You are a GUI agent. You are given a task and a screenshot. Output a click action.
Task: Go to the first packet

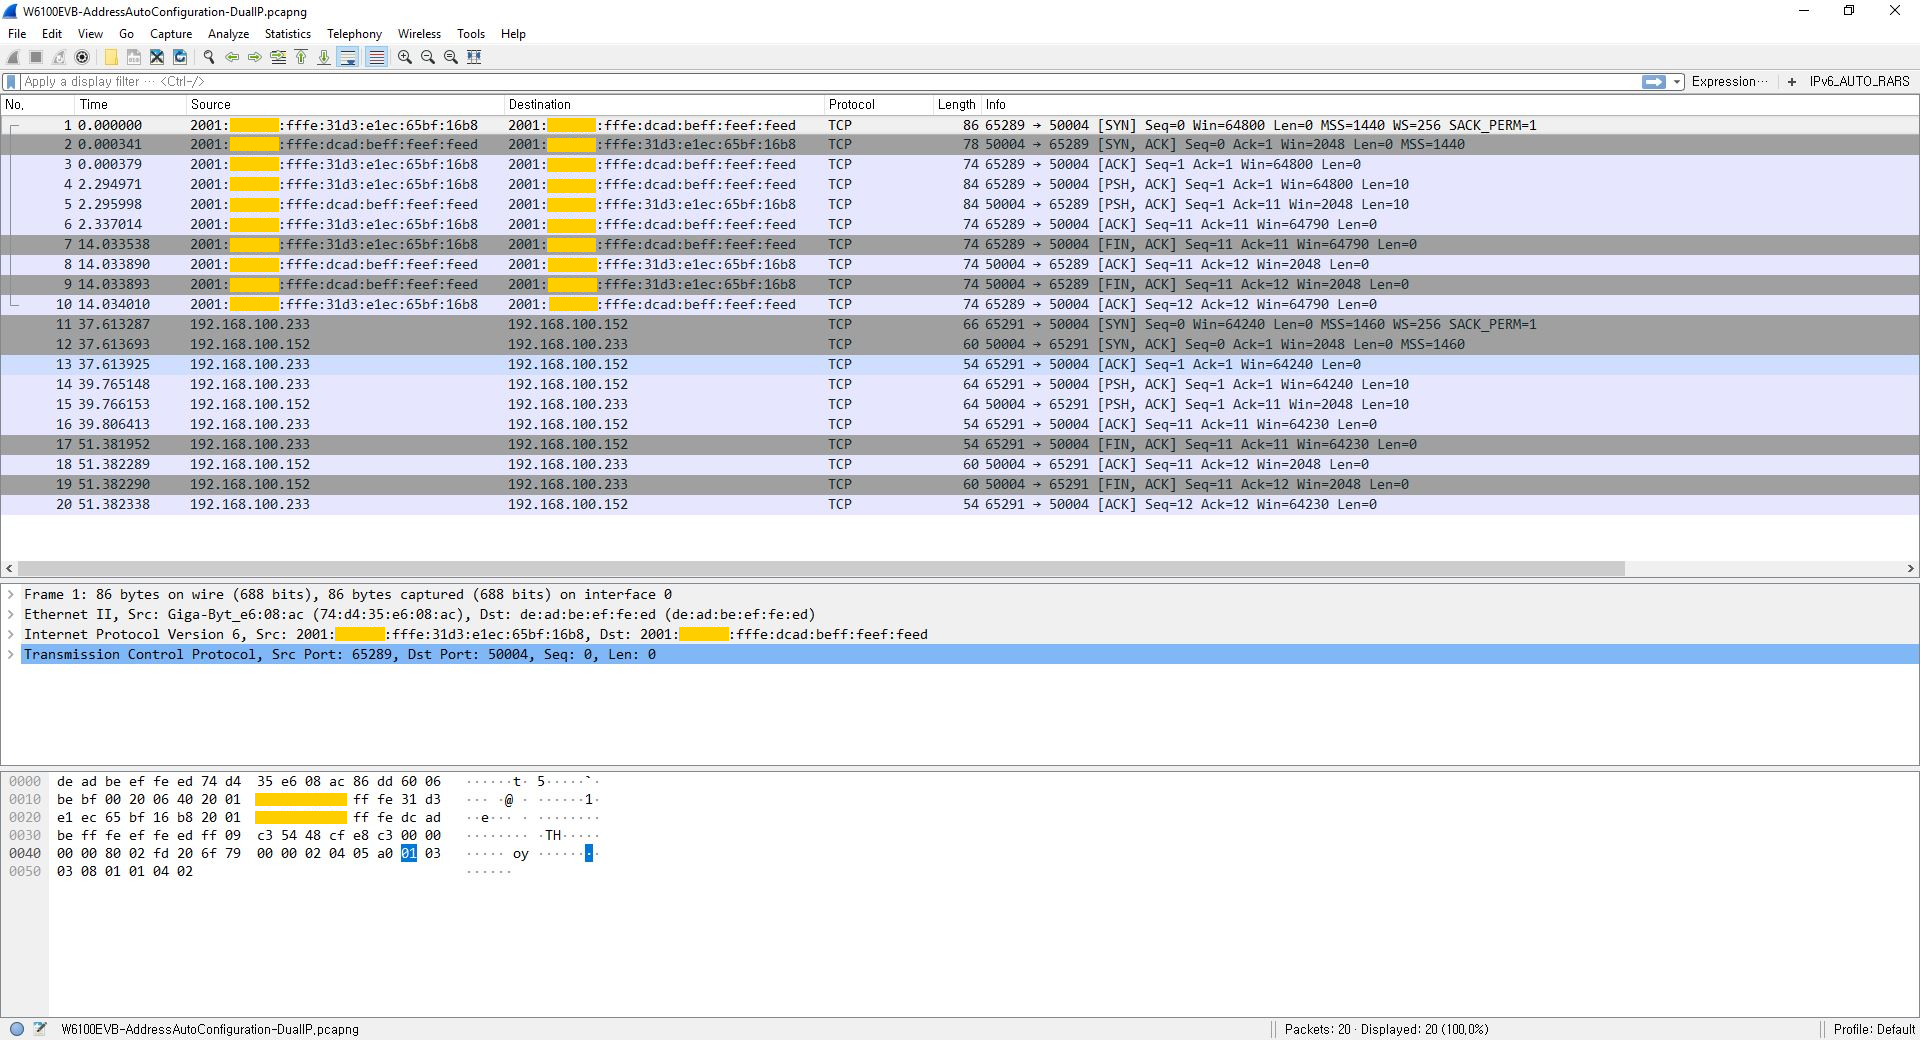click(x=301, y=57)
